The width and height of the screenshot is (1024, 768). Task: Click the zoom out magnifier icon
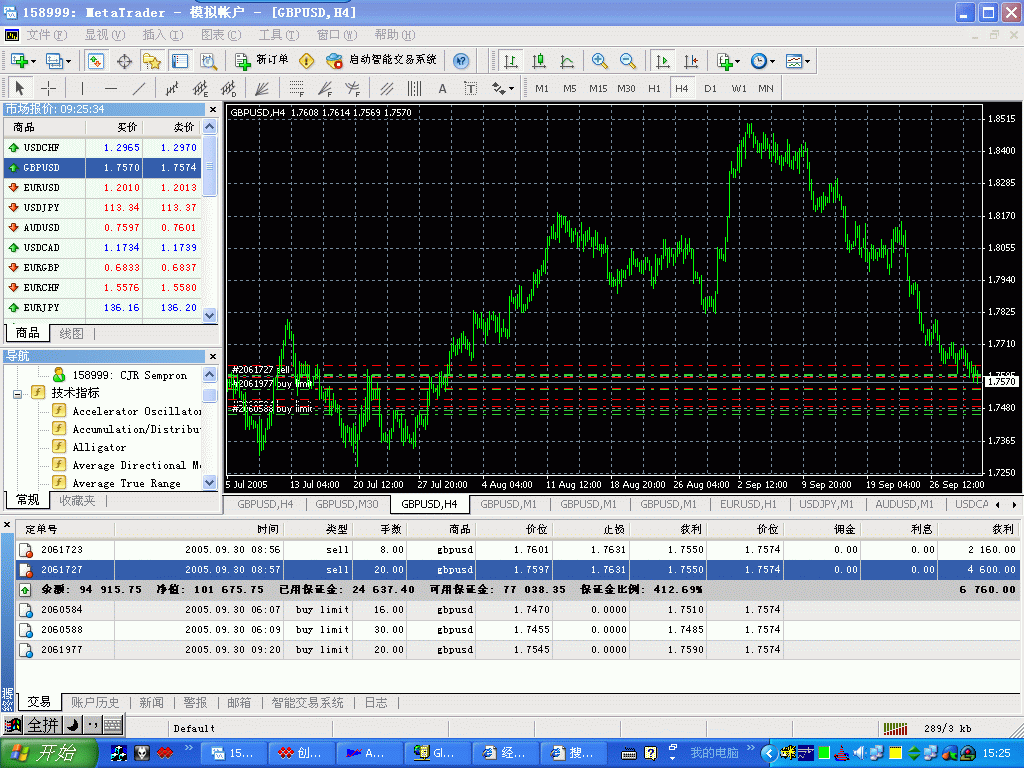pyautogui.click(x=627, y=61)
